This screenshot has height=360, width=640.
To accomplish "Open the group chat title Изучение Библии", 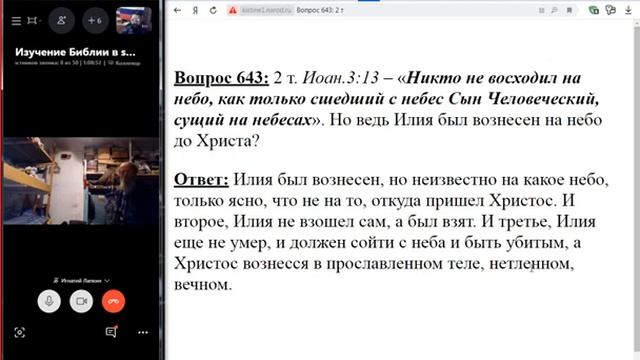I will click(75, 52).
